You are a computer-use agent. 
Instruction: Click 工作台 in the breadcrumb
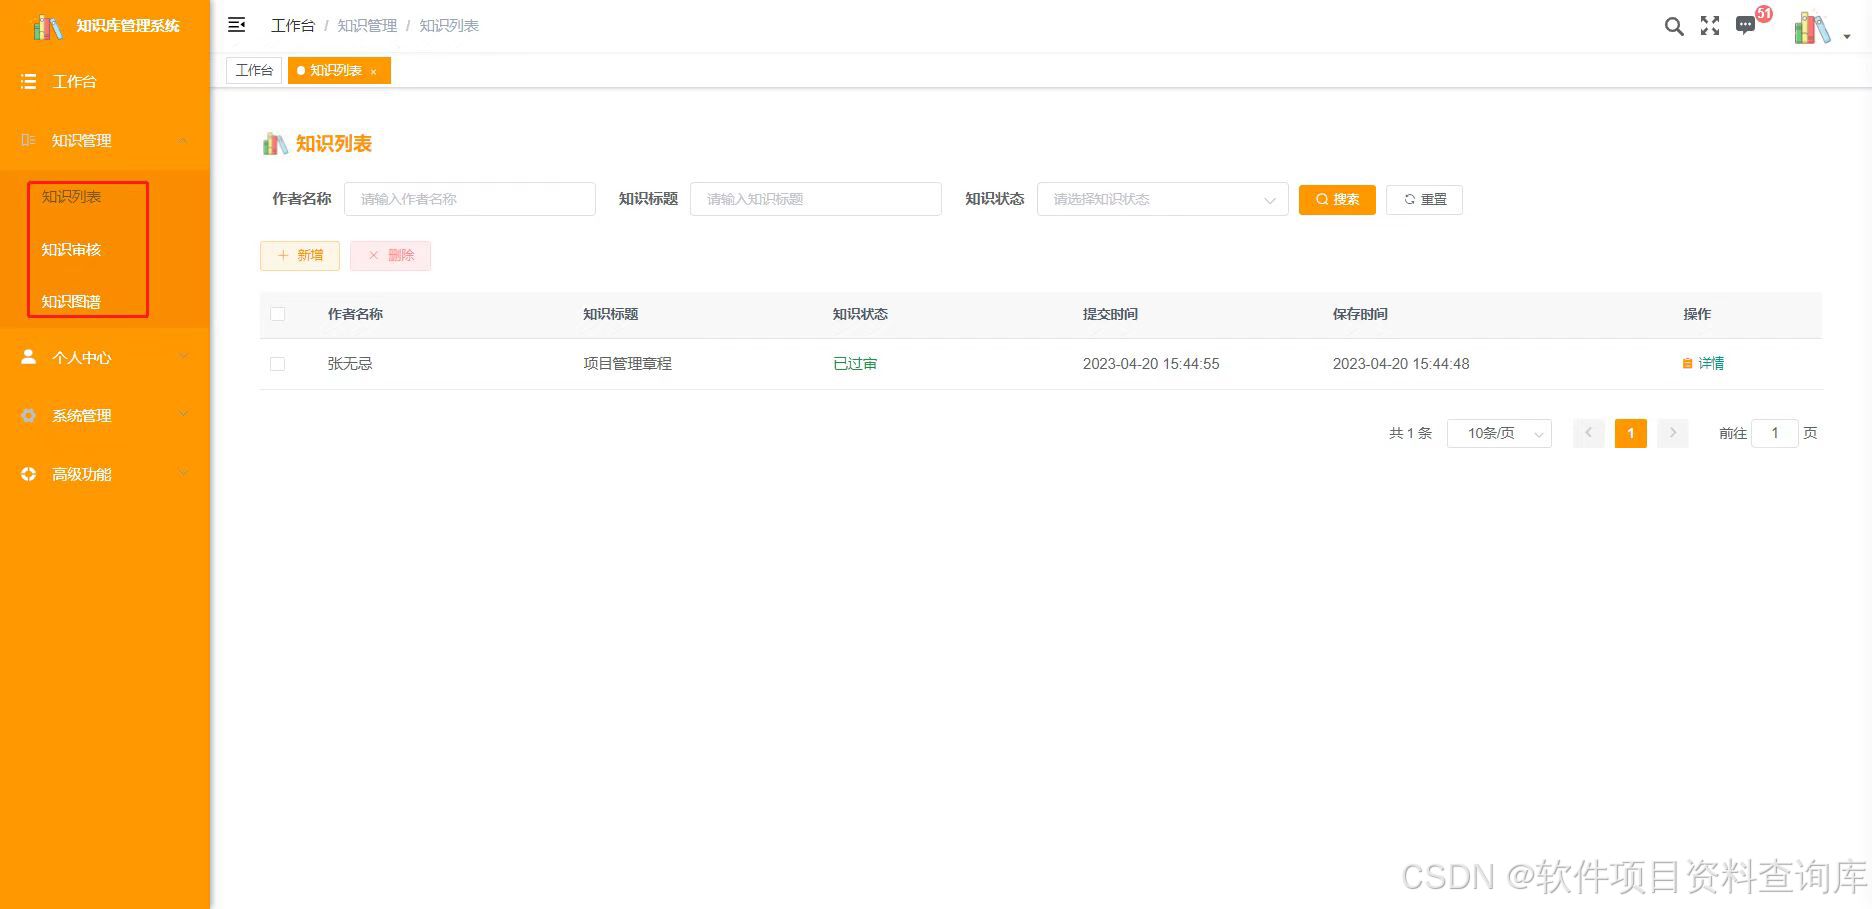[293, 25]
